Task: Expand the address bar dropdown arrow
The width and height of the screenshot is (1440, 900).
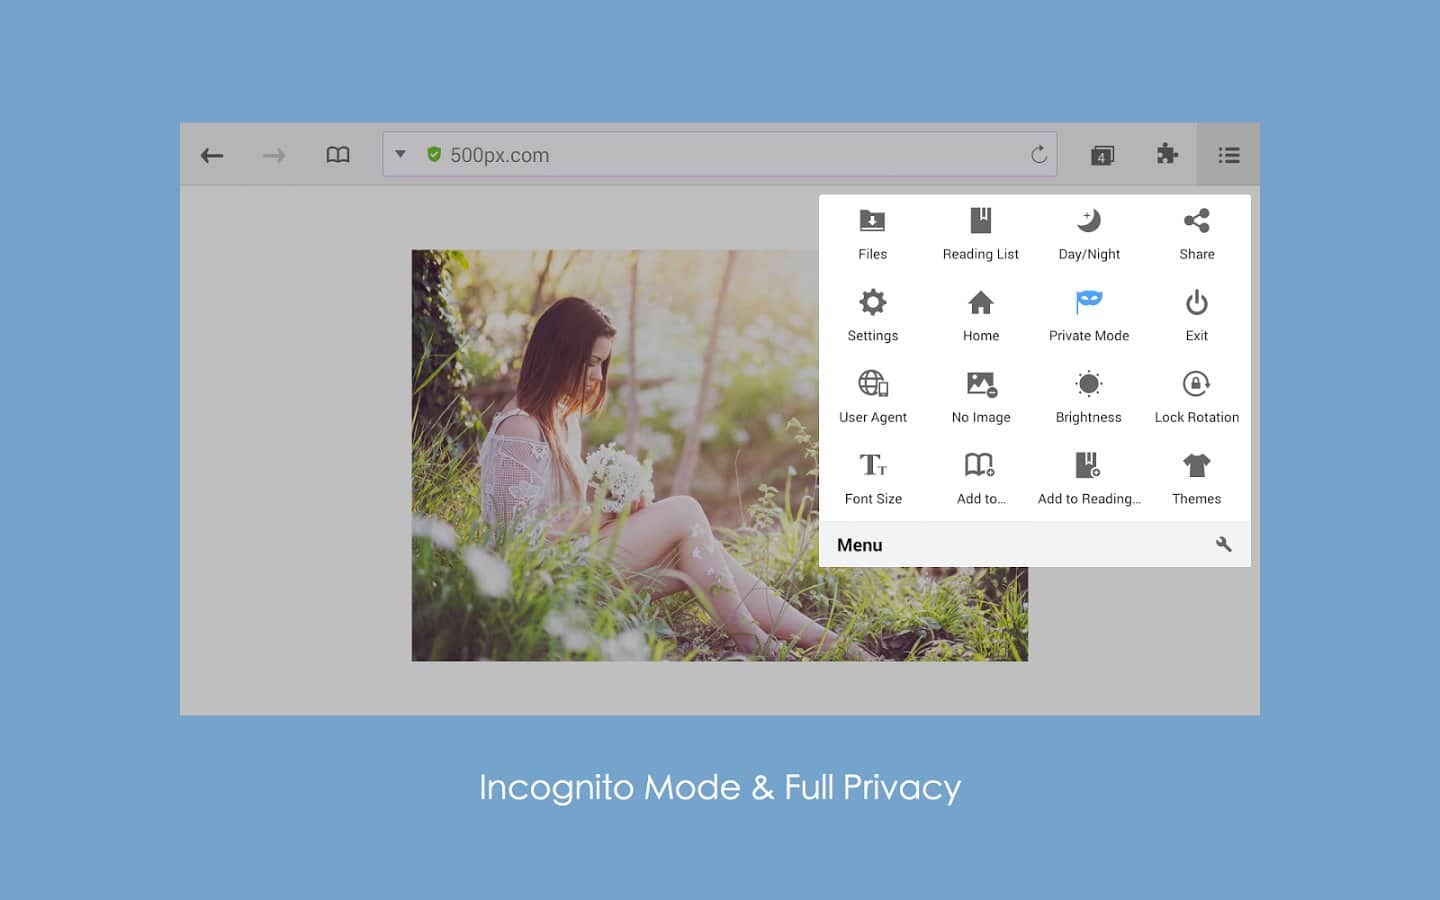Action: point(400,154)
